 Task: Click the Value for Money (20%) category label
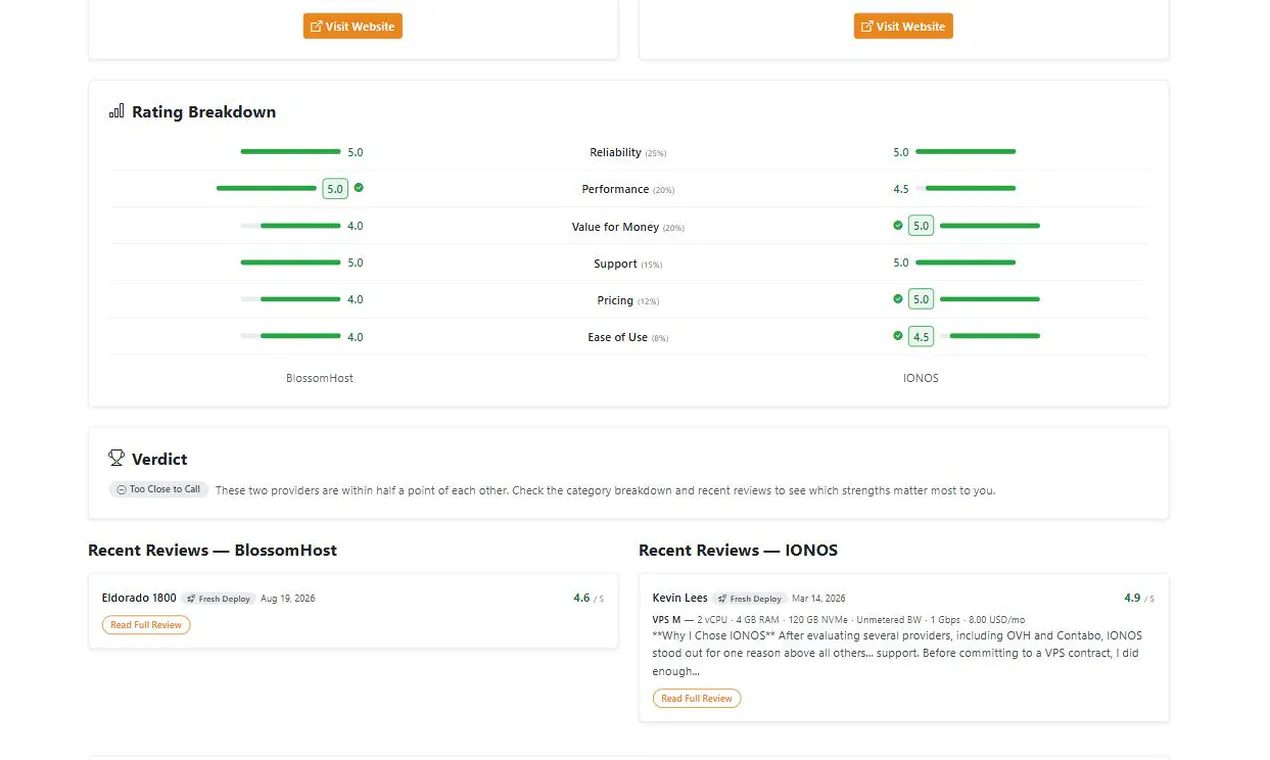pos(628,227)
